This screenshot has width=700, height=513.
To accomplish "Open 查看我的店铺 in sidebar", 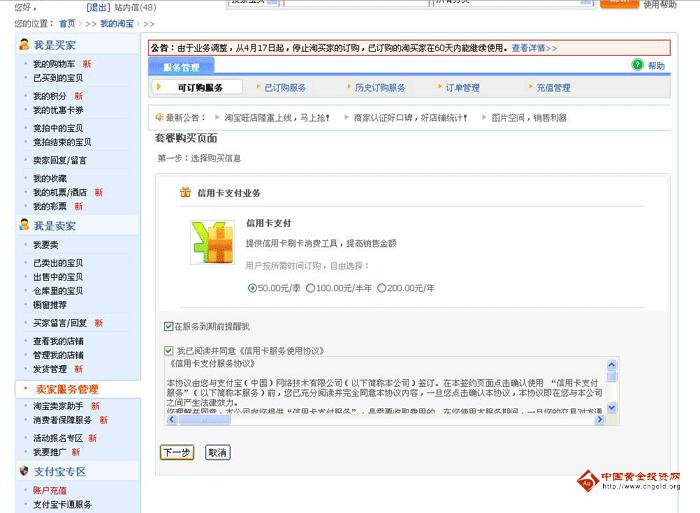I will (x=58, y=341).
